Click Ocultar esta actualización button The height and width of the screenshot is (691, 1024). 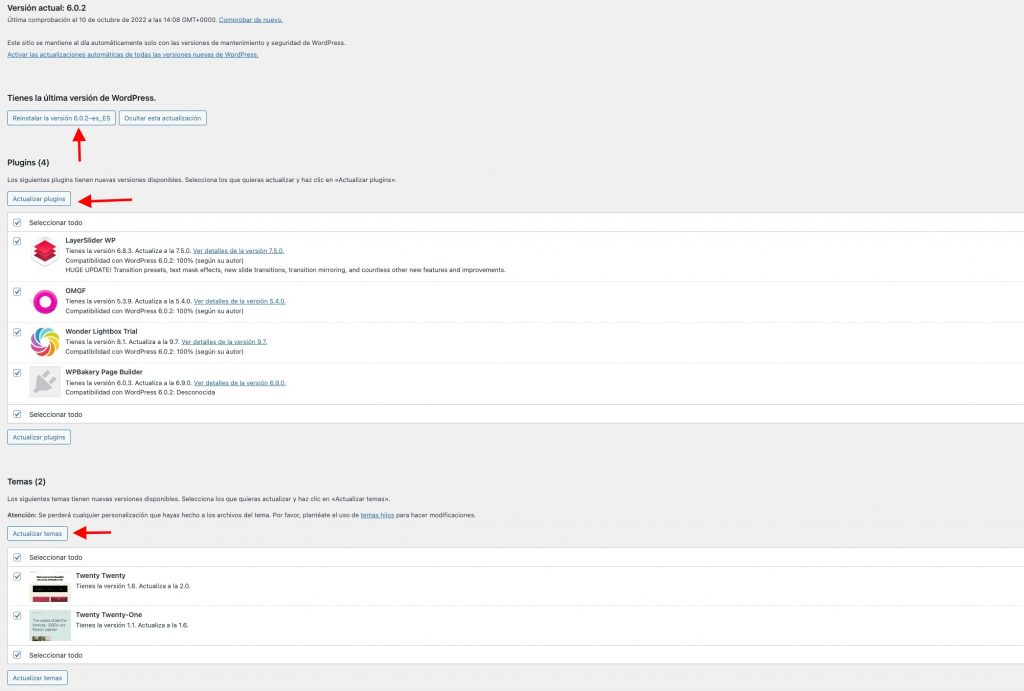[163, 118]
